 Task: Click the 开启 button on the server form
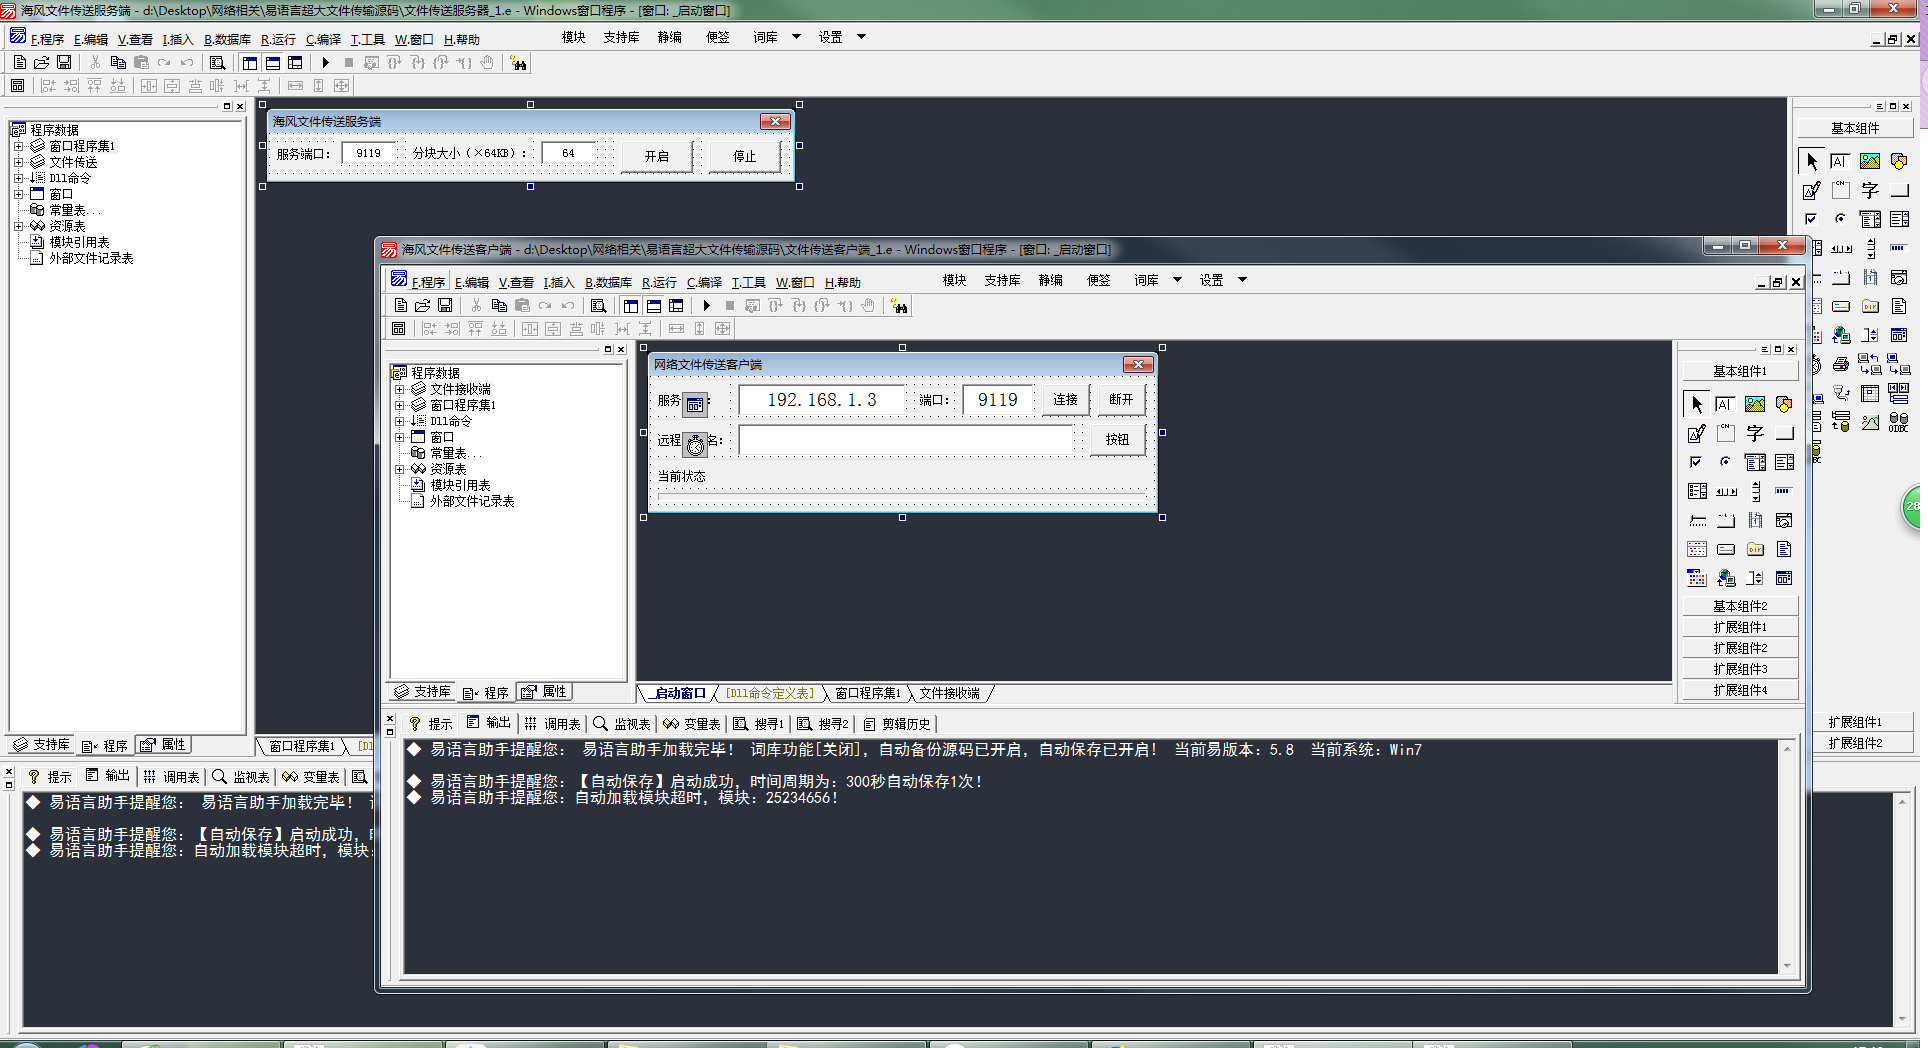[656, 156]
